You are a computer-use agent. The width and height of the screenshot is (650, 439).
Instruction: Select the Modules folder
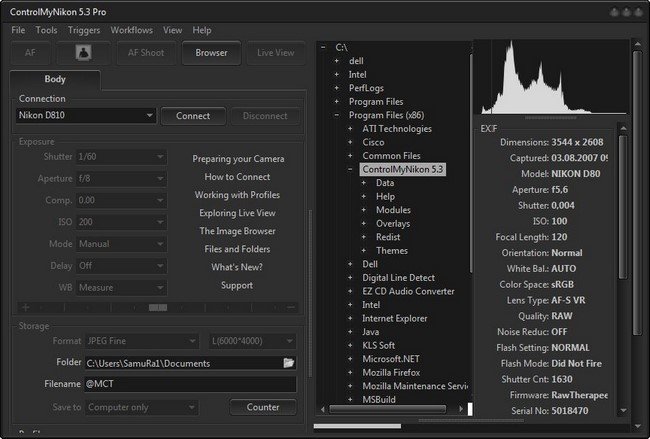[393, 210]
